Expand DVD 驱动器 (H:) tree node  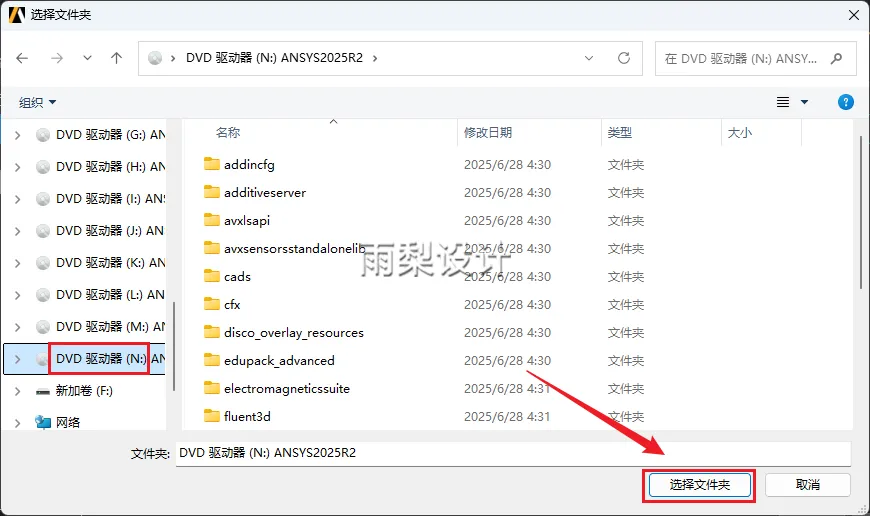click(x=18, y=167)
